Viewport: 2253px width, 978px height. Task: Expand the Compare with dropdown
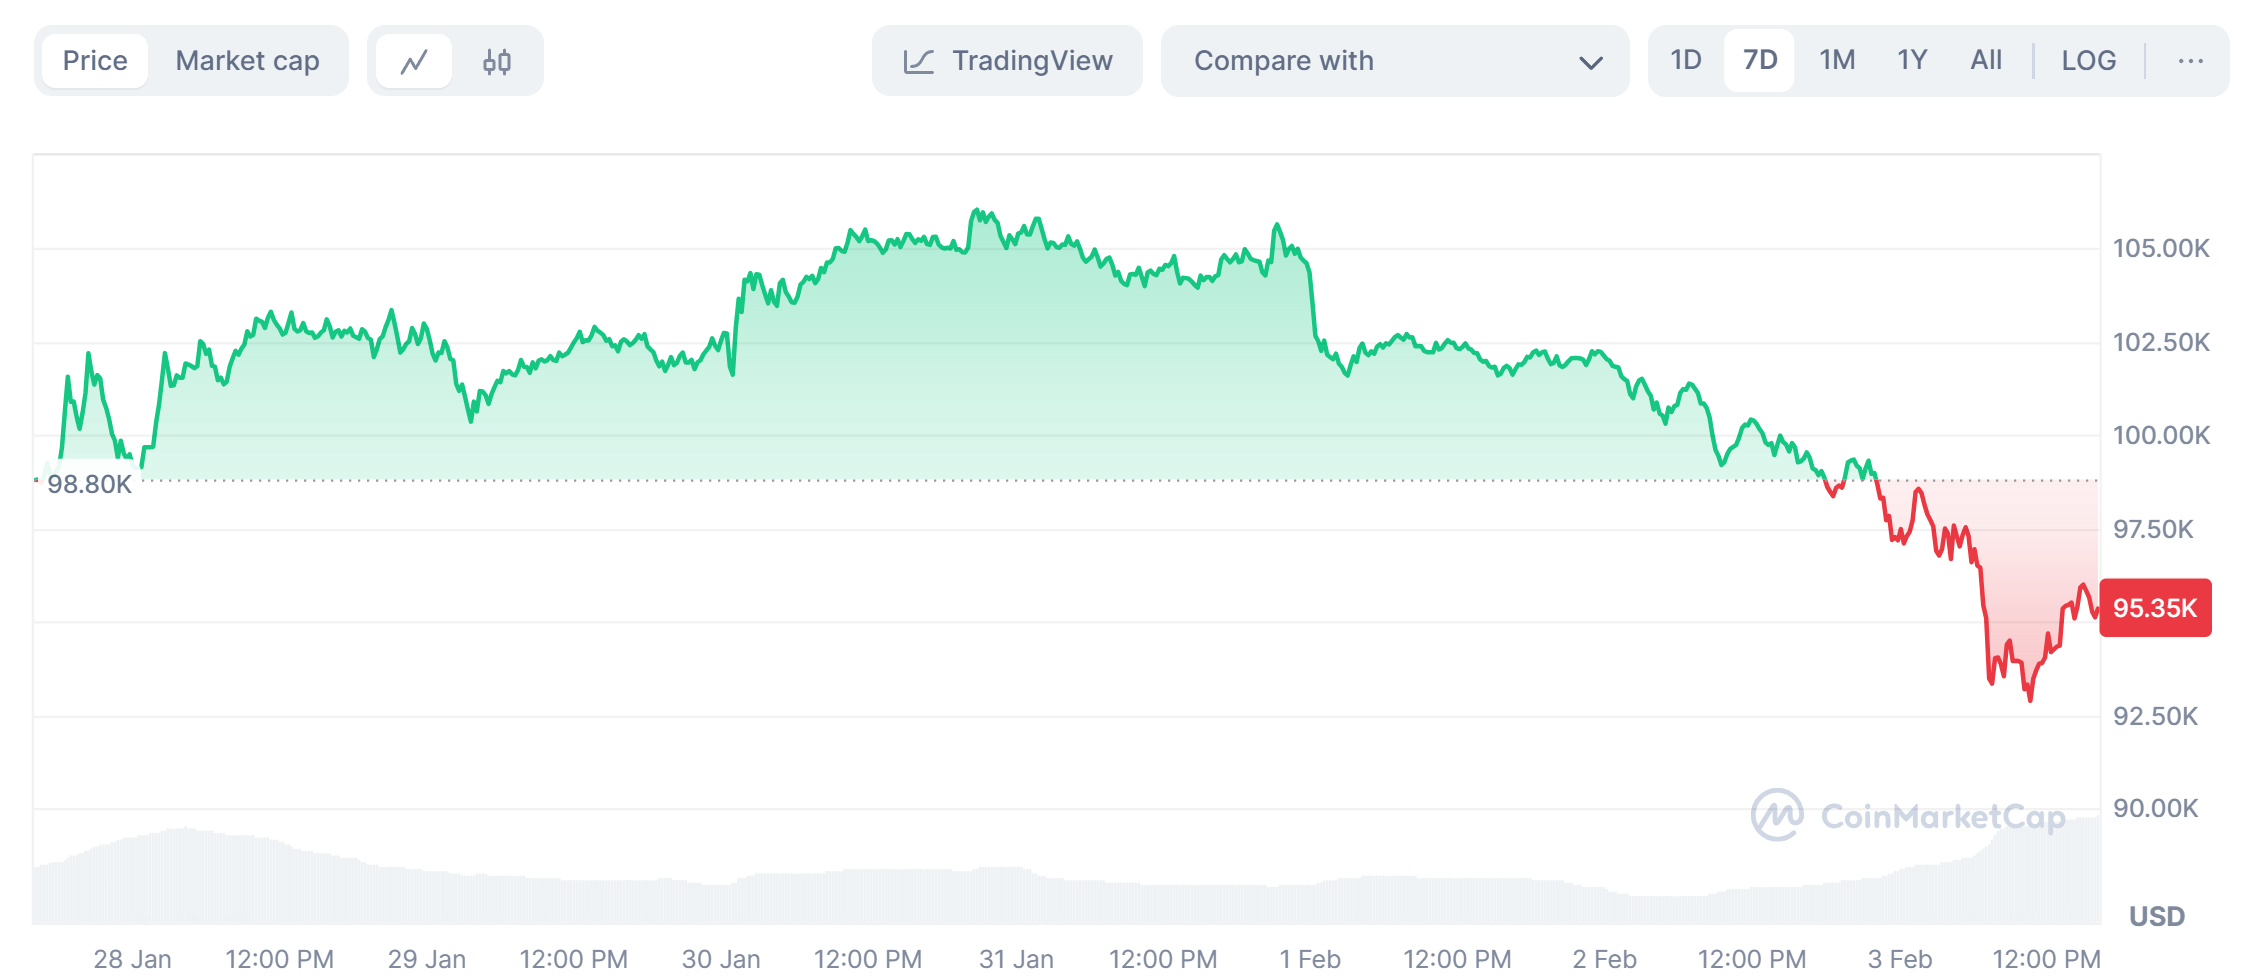point(1394,61)
